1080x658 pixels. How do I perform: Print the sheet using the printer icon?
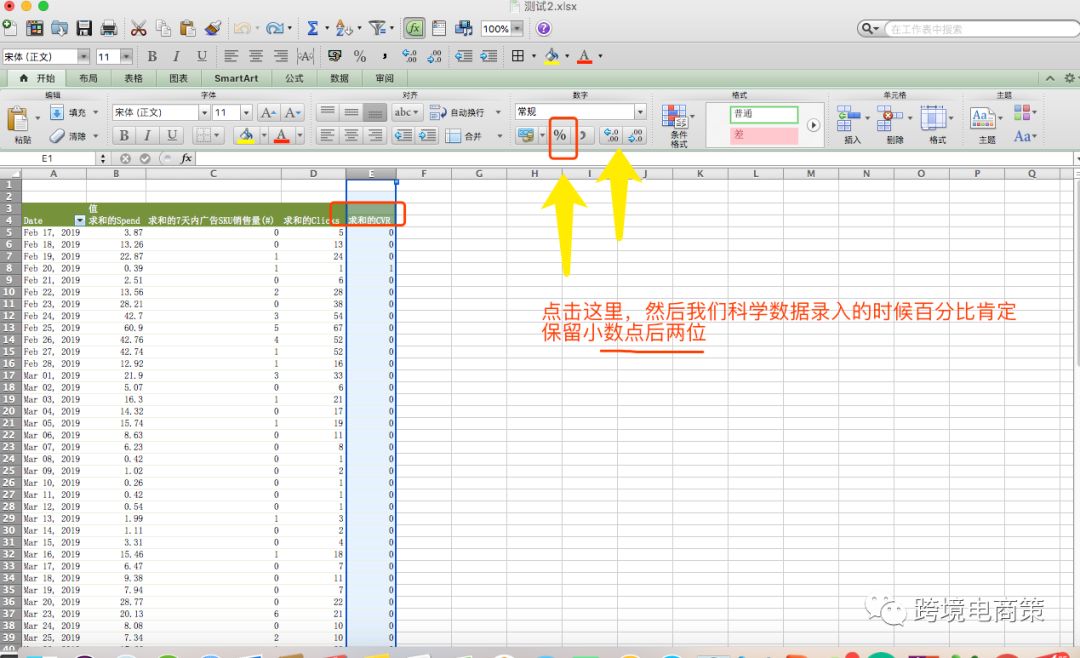(109, 28)
